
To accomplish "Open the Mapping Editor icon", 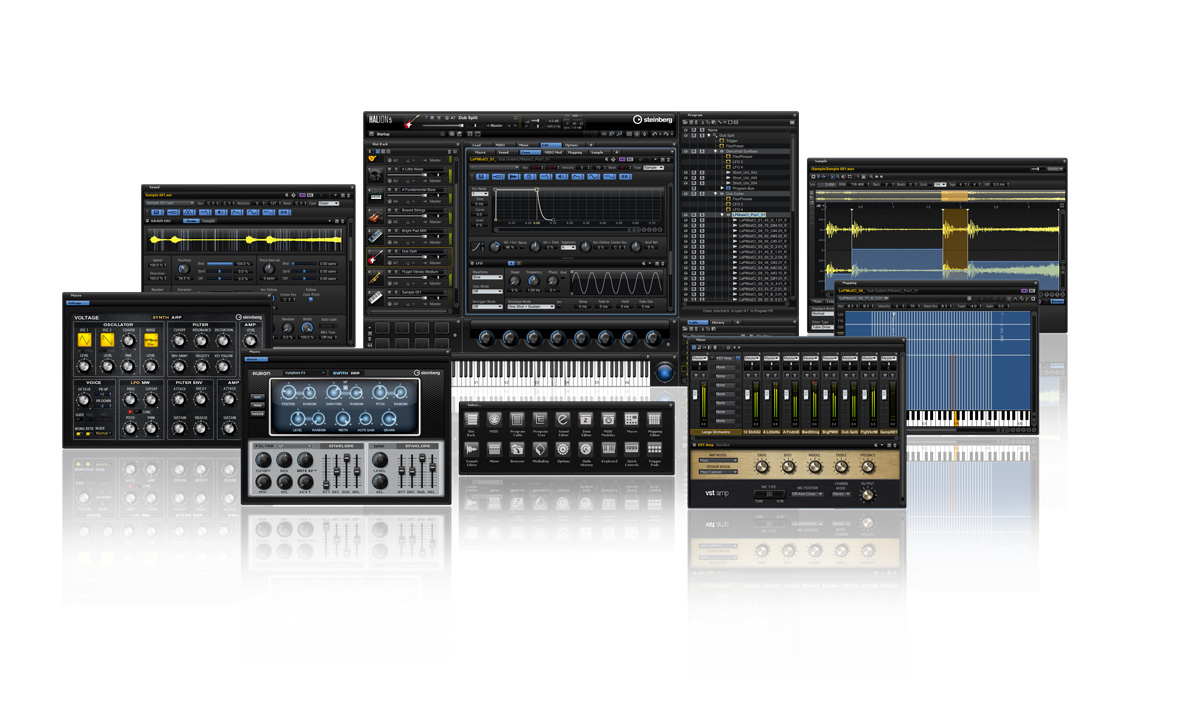I will 654,418.
